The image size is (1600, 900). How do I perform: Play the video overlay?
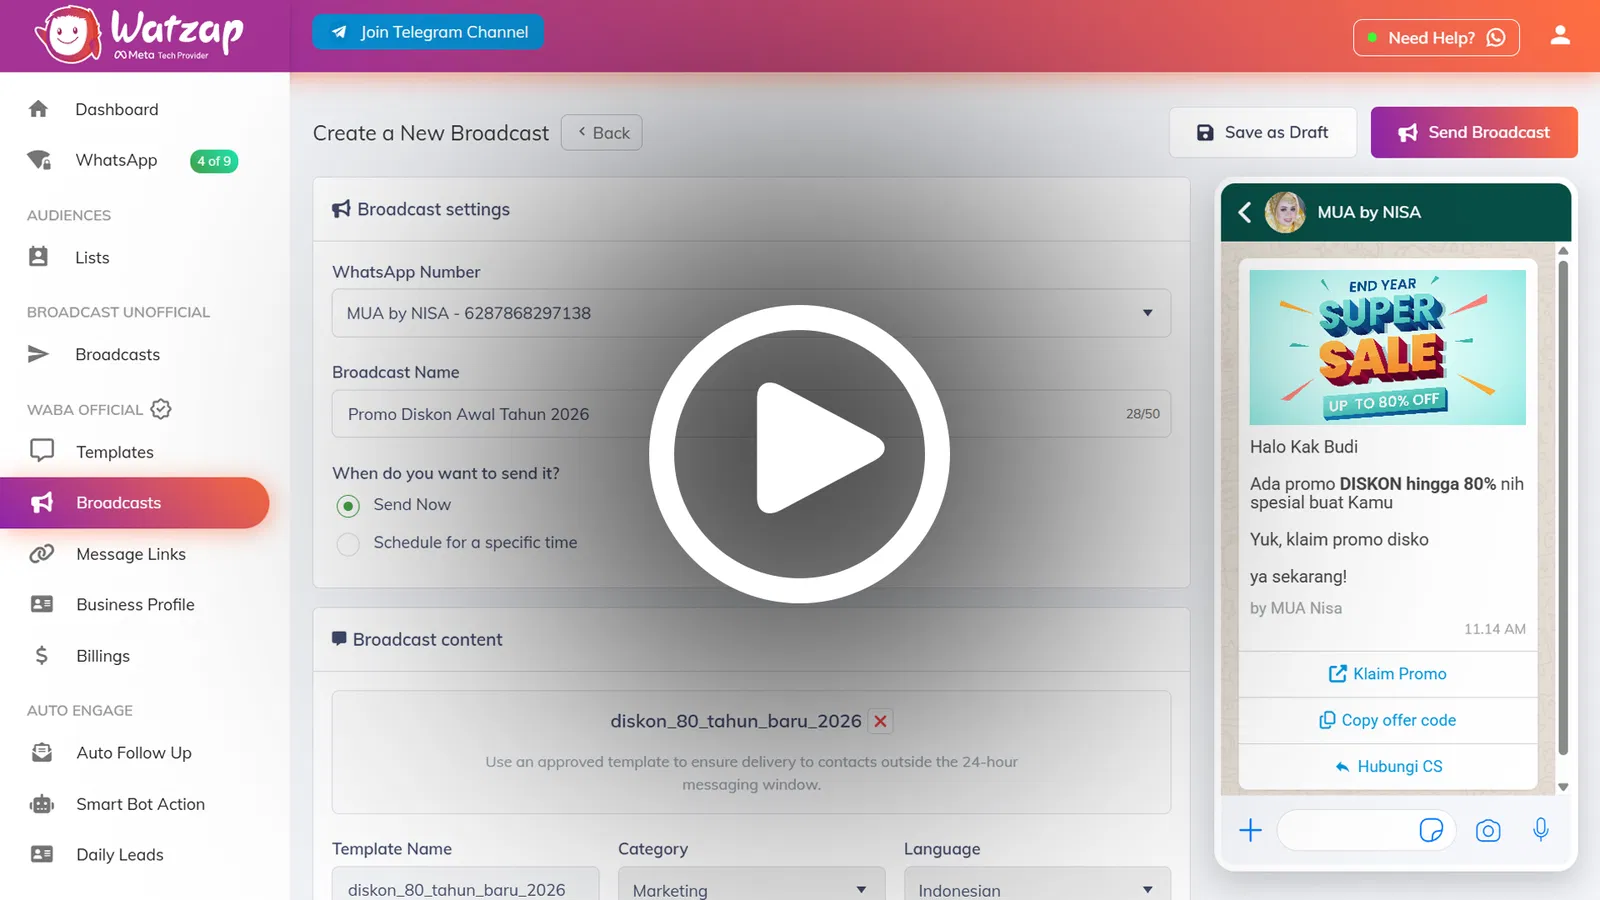click(x=799, y=453)
